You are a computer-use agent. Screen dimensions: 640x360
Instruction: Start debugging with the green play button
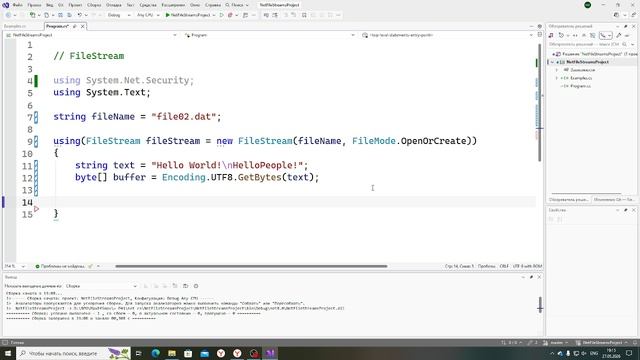167,15
